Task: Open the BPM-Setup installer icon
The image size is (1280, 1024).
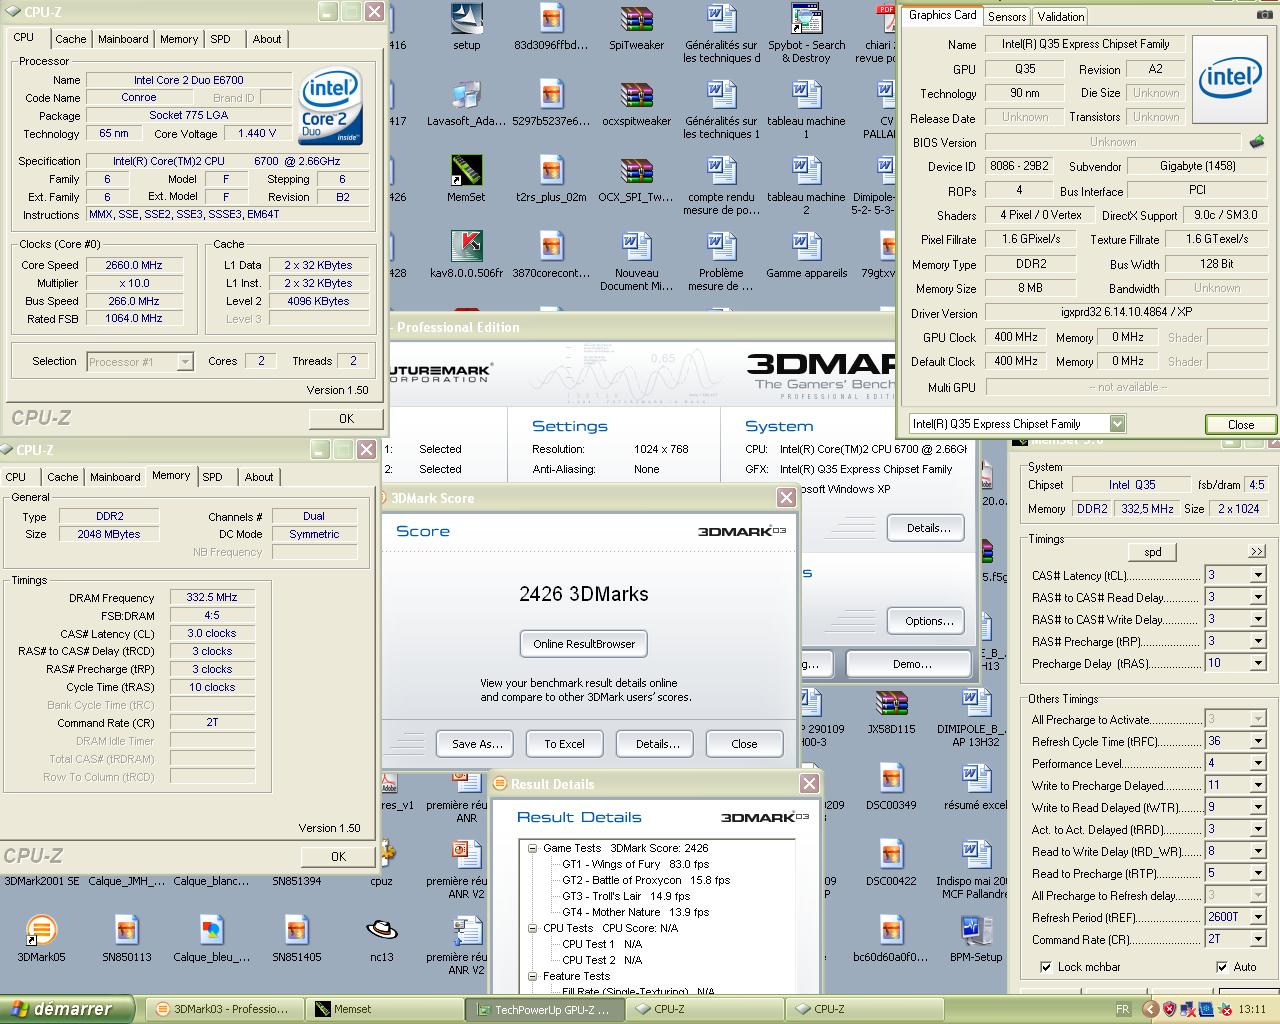Action: pos(976,931)
